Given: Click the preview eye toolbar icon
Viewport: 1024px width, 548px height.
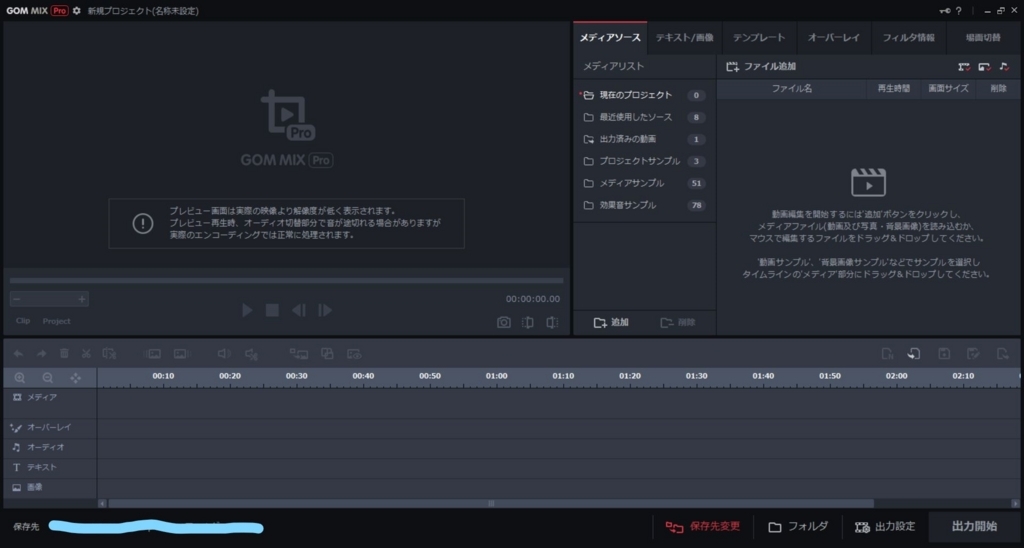Looking at the screenshot, I should [354, 353].
